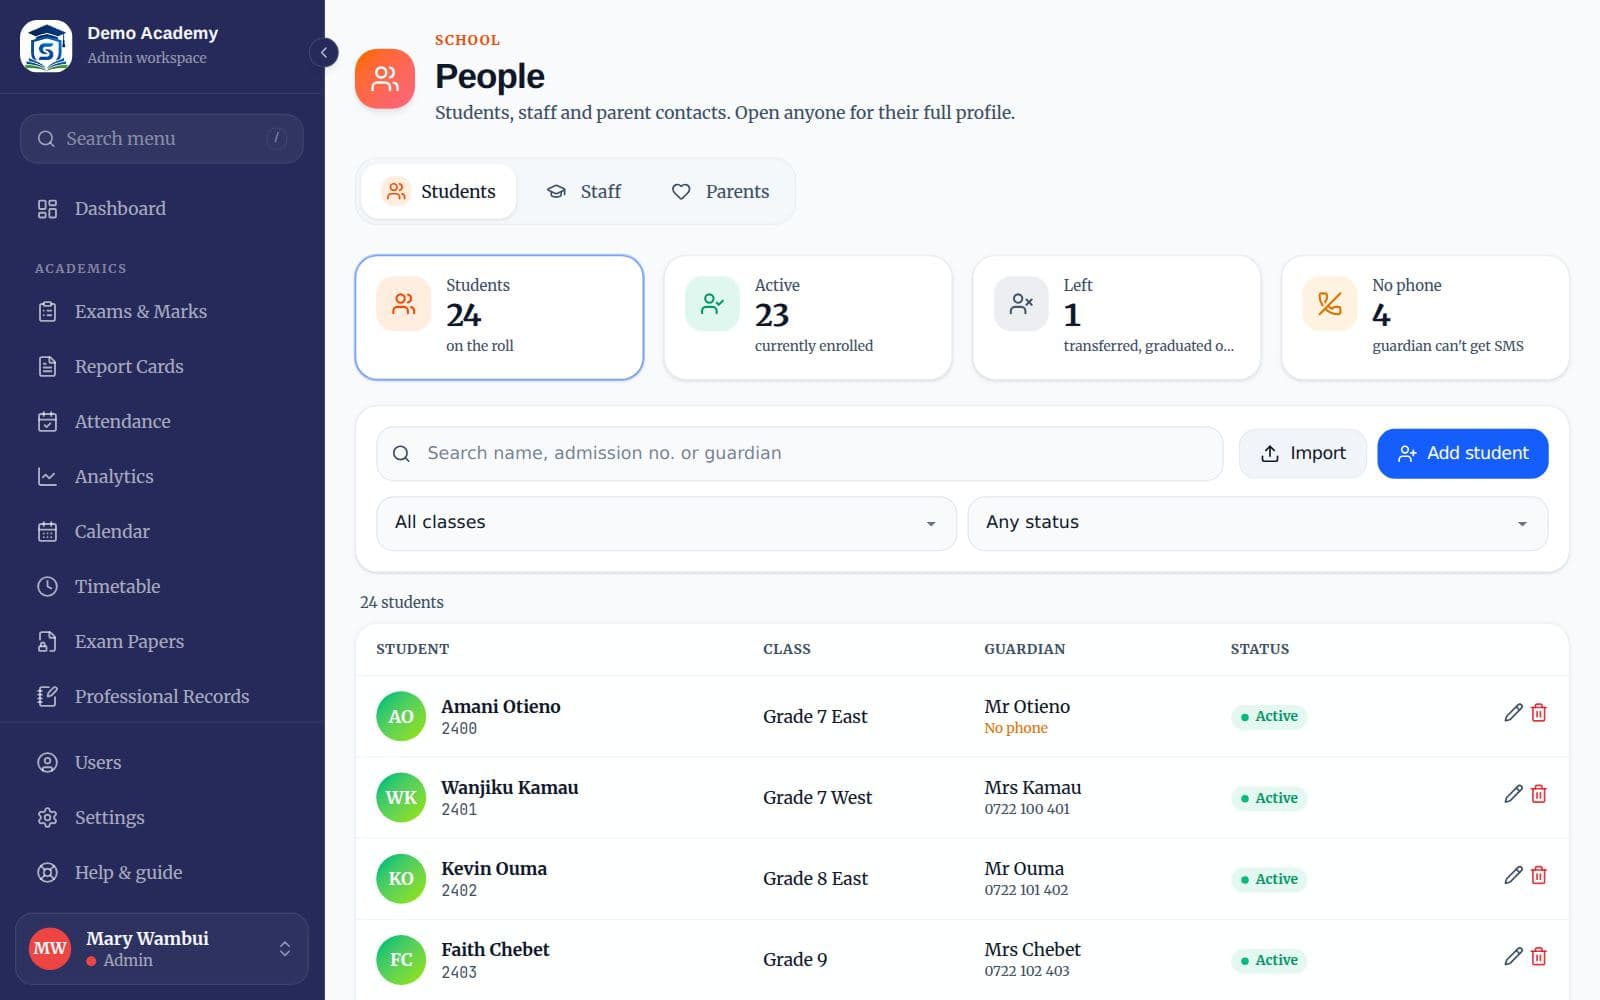
Task: Open Dashboard in the sidebar
Action: (x=162, y=208)
